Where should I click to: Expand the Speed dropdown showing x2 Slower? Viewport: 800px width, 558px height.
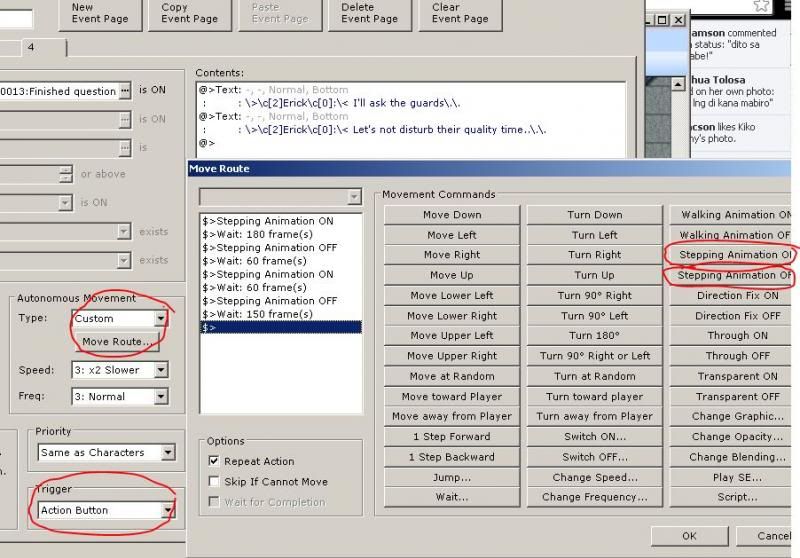(x=161, y=370)
